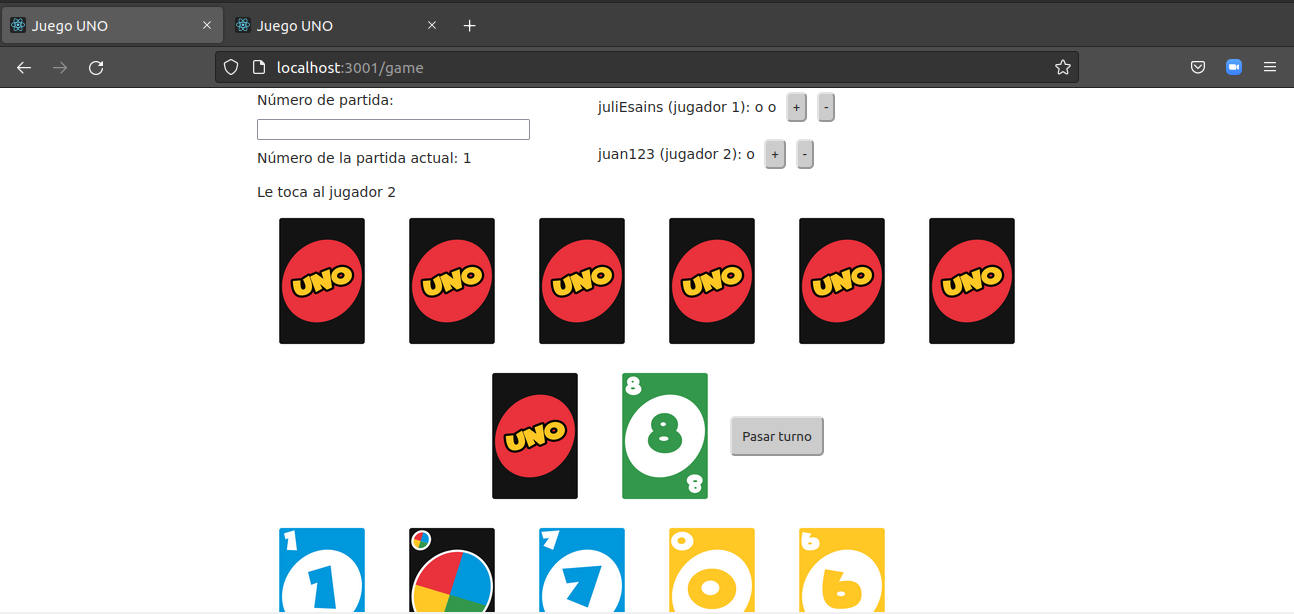Play the wild color card

pos(452,570)
